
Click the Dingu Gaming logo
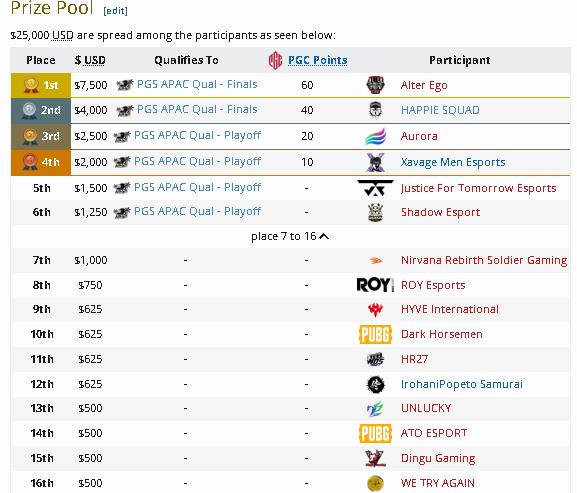(375, 458)
